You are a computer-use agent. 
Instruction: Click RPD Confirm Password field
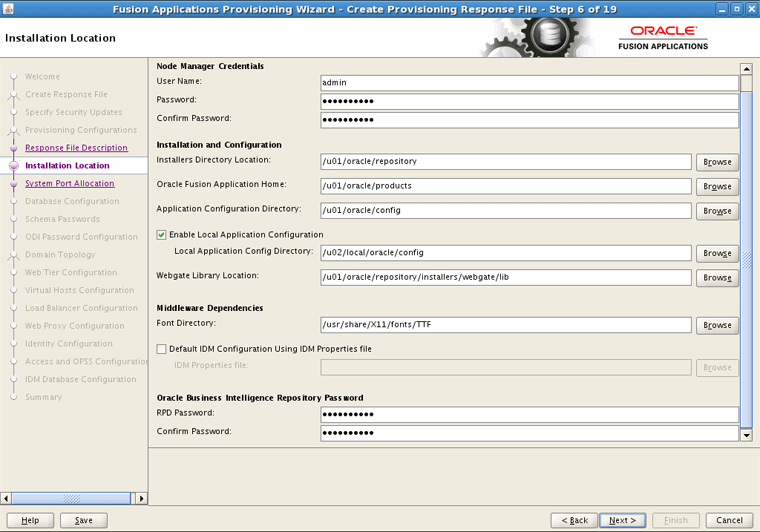[x=529, y=433]
